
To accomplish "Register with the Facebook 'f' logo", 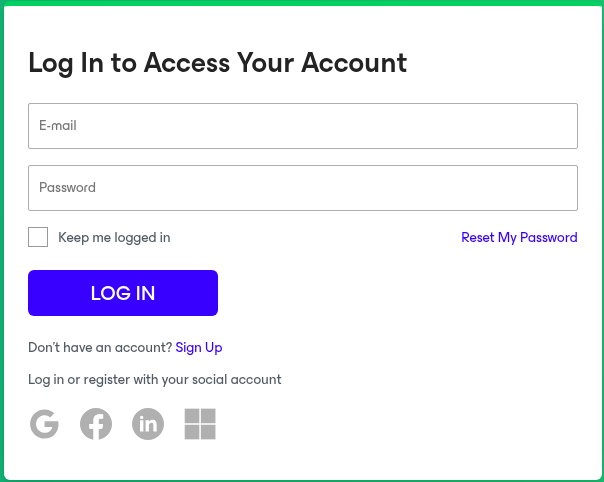I will tap(96, 424).
